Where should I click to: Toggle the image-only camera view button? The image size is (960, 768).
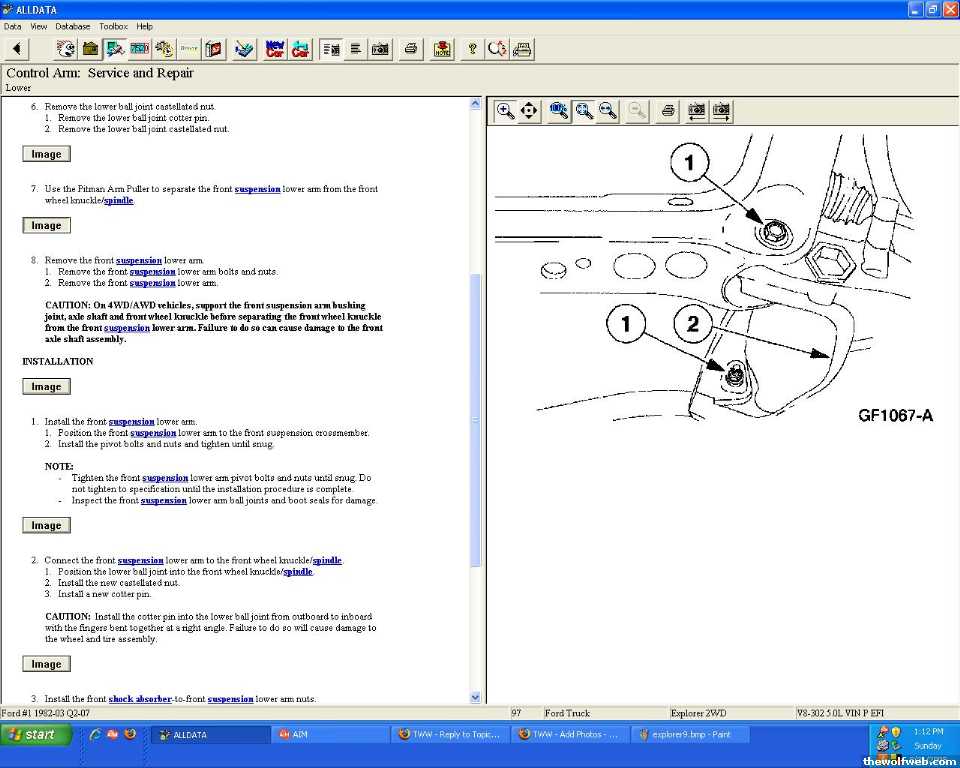[380, 48]
